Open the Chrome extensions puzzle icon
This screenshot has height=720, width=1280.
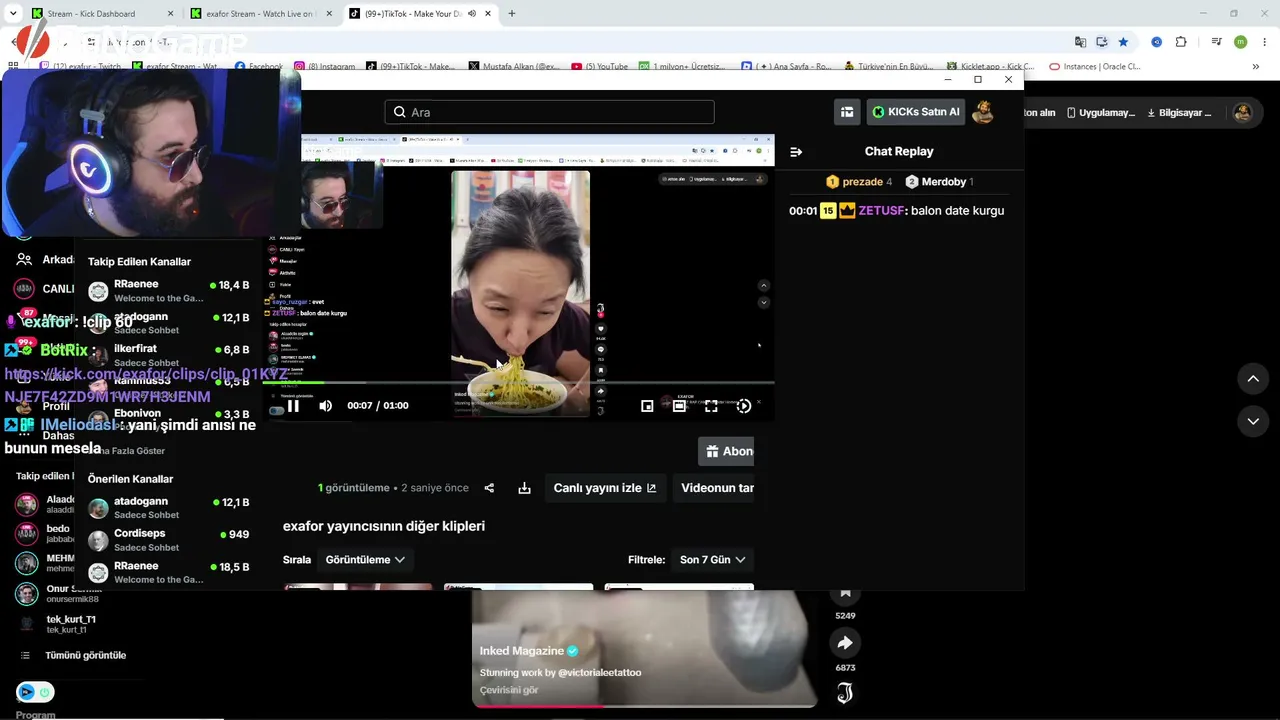point(1181,42)
